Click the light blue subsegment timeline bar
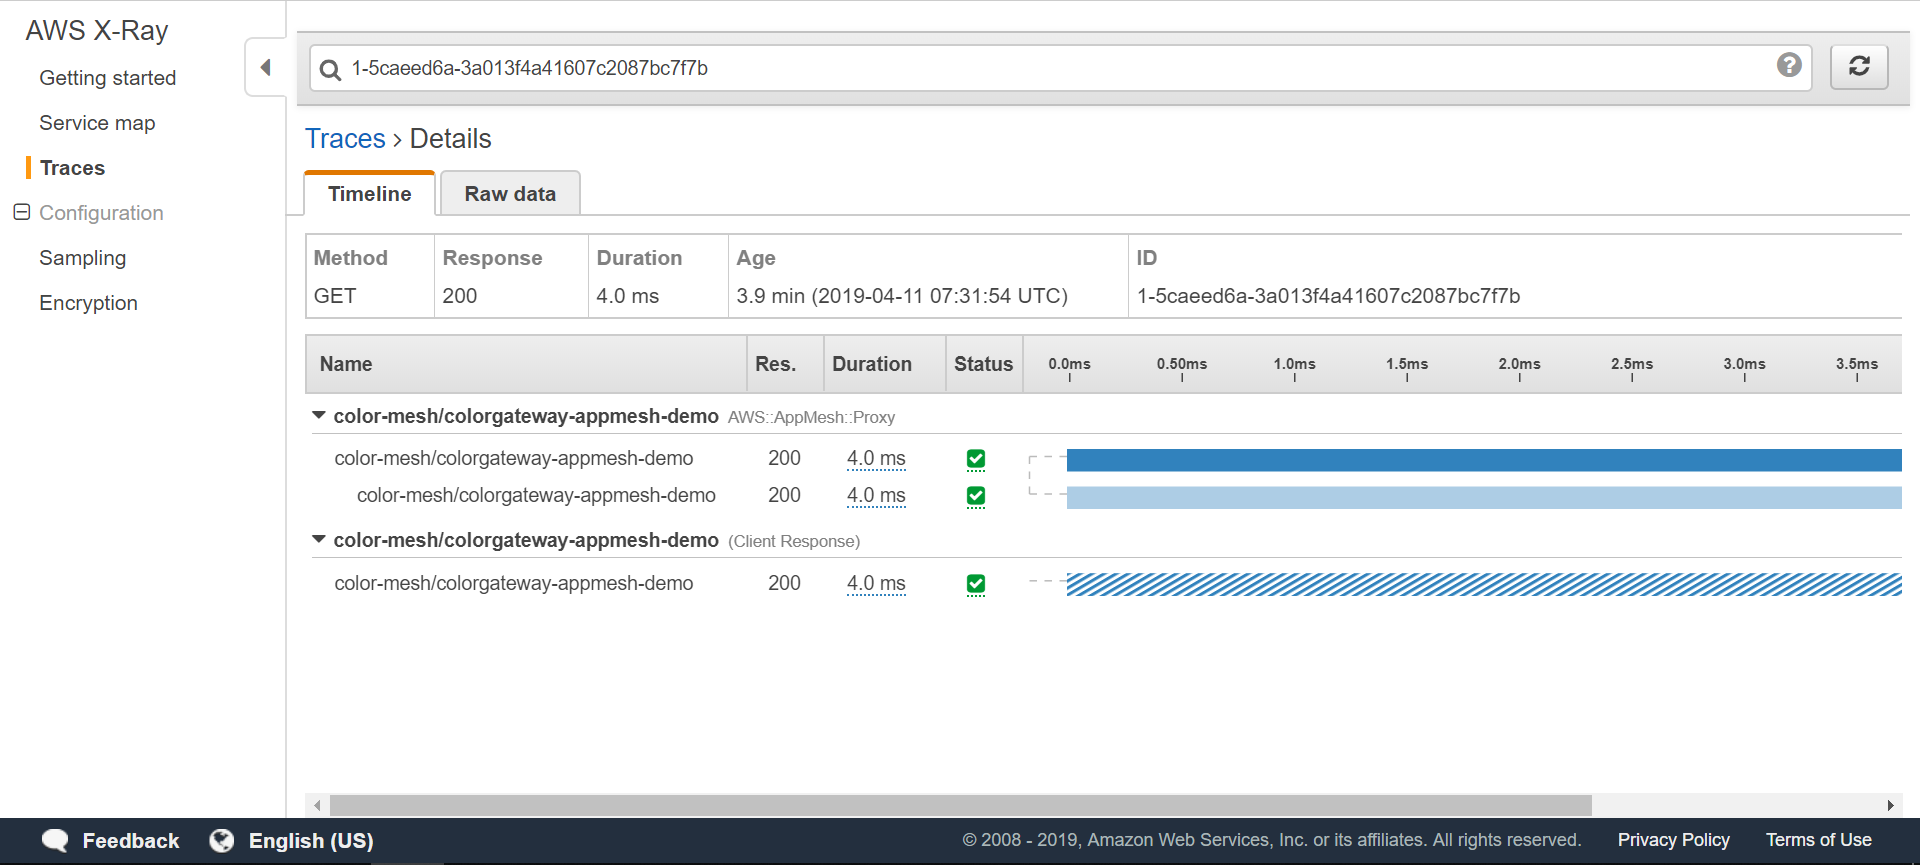Image resolution: width=1920 pixels, height=865 pixels. (1484, 497)
